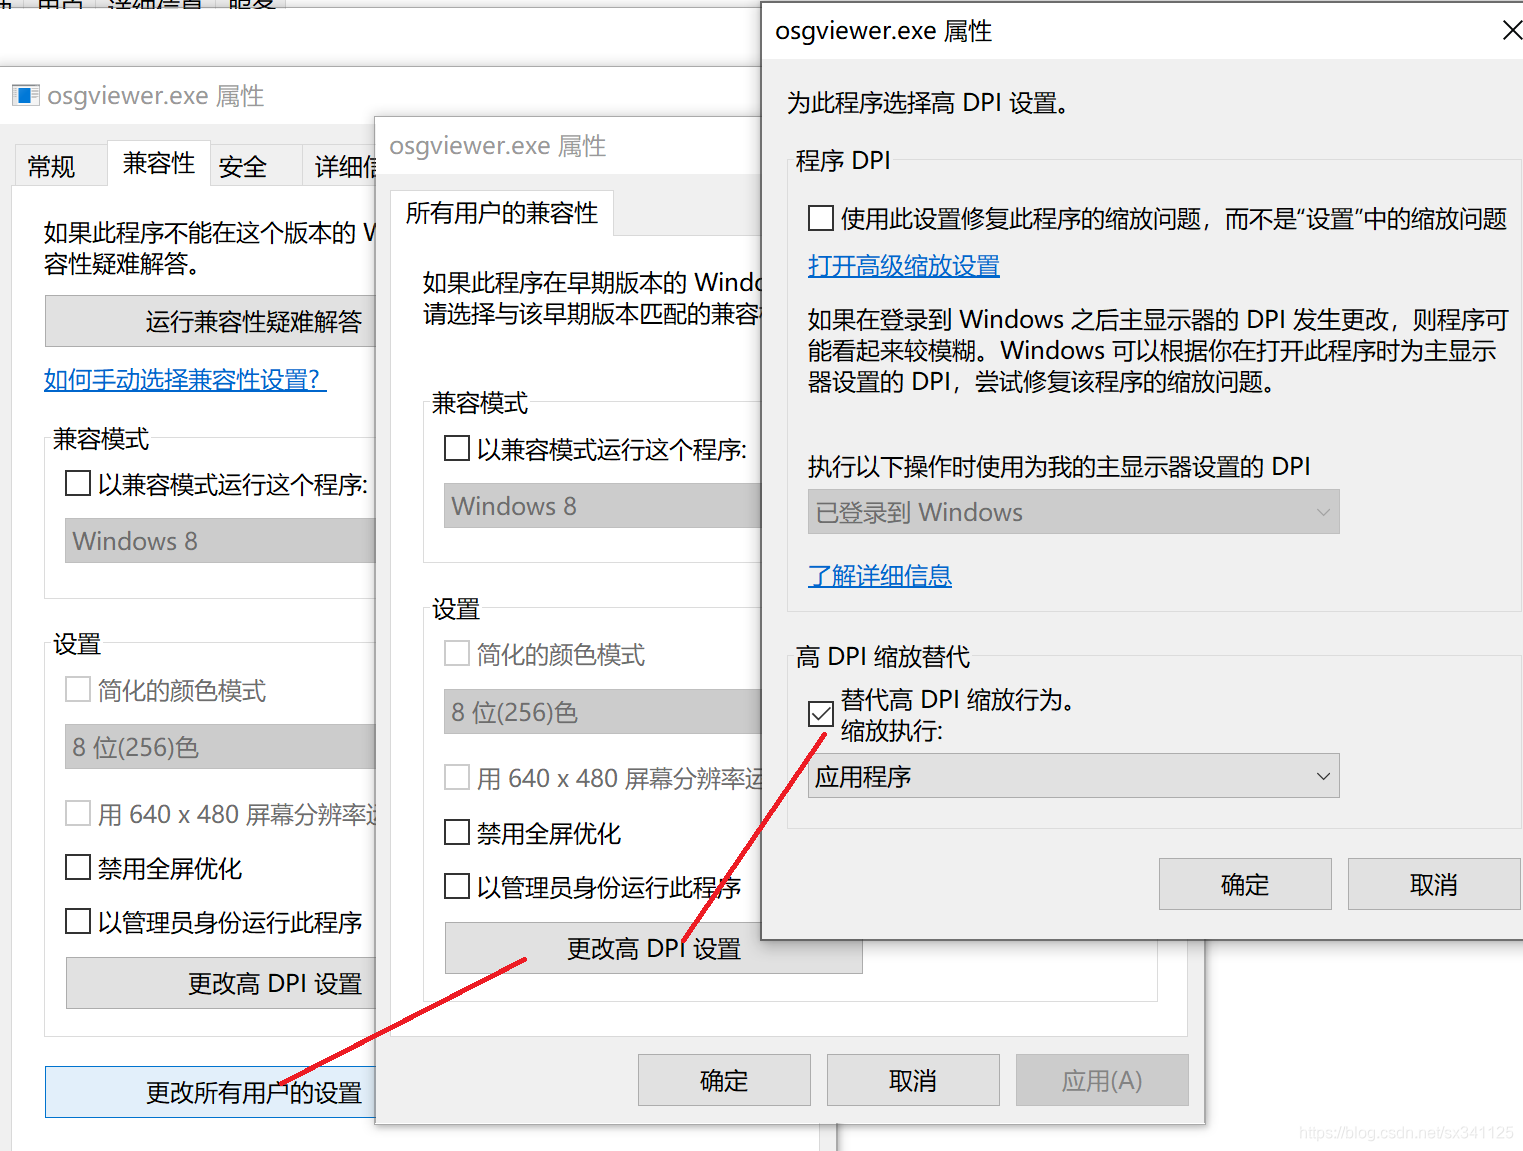Cancel the all-users compatibility dialog
The height and width of the screenshot is (1151, 1523).
click(x=913, y=1080)
